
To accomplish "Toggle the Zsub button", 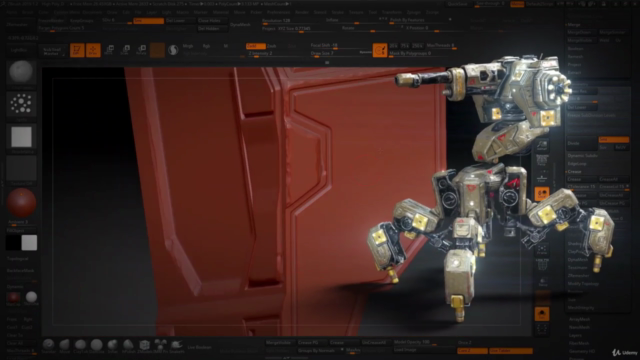I will click(271, 46).
